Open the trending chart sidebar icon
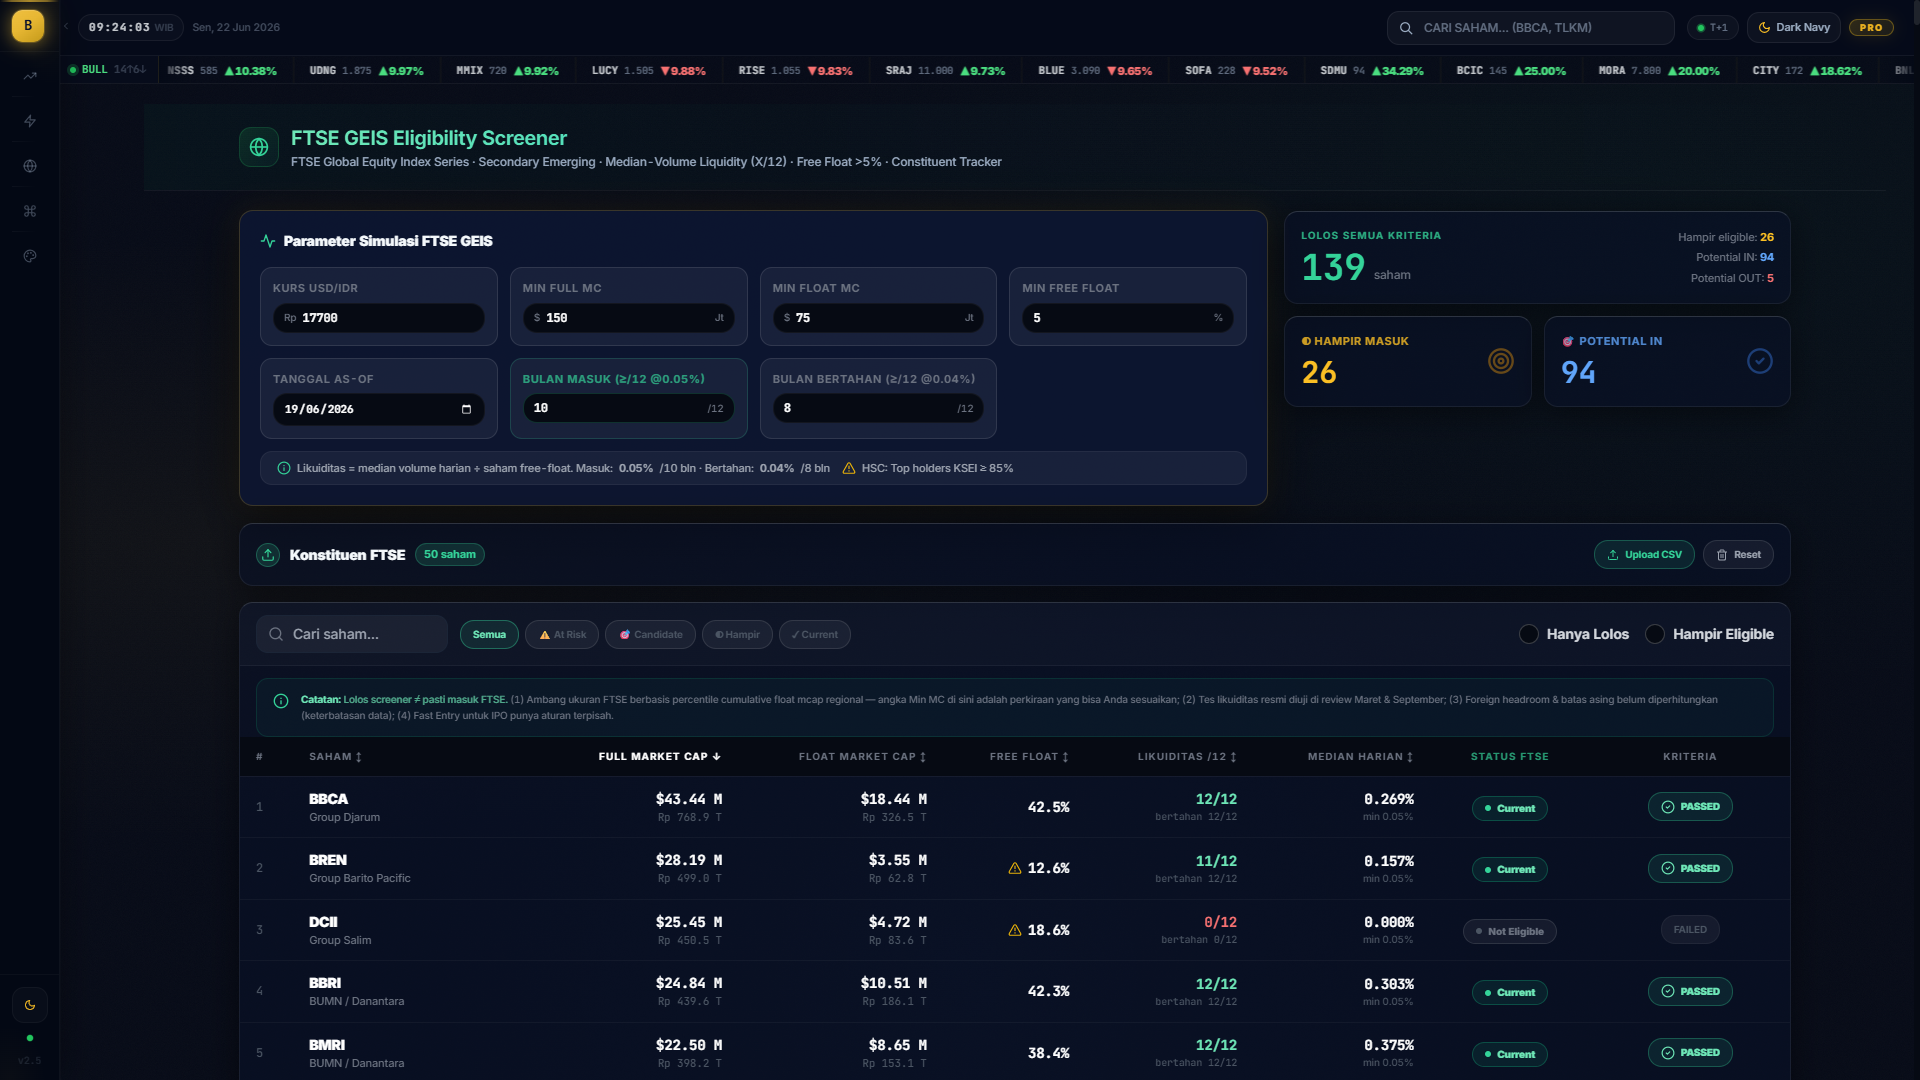Image resolution: width=1920 pixels, height=1080 pixels. coord(30,76)
